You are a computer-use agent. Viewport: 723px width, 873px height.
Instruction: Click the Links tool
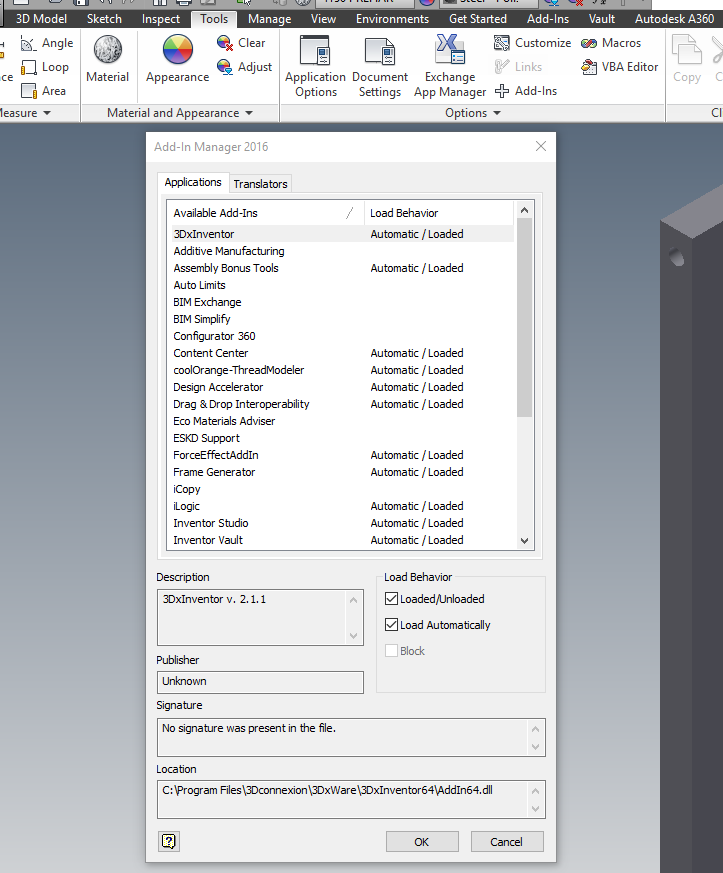518,67
